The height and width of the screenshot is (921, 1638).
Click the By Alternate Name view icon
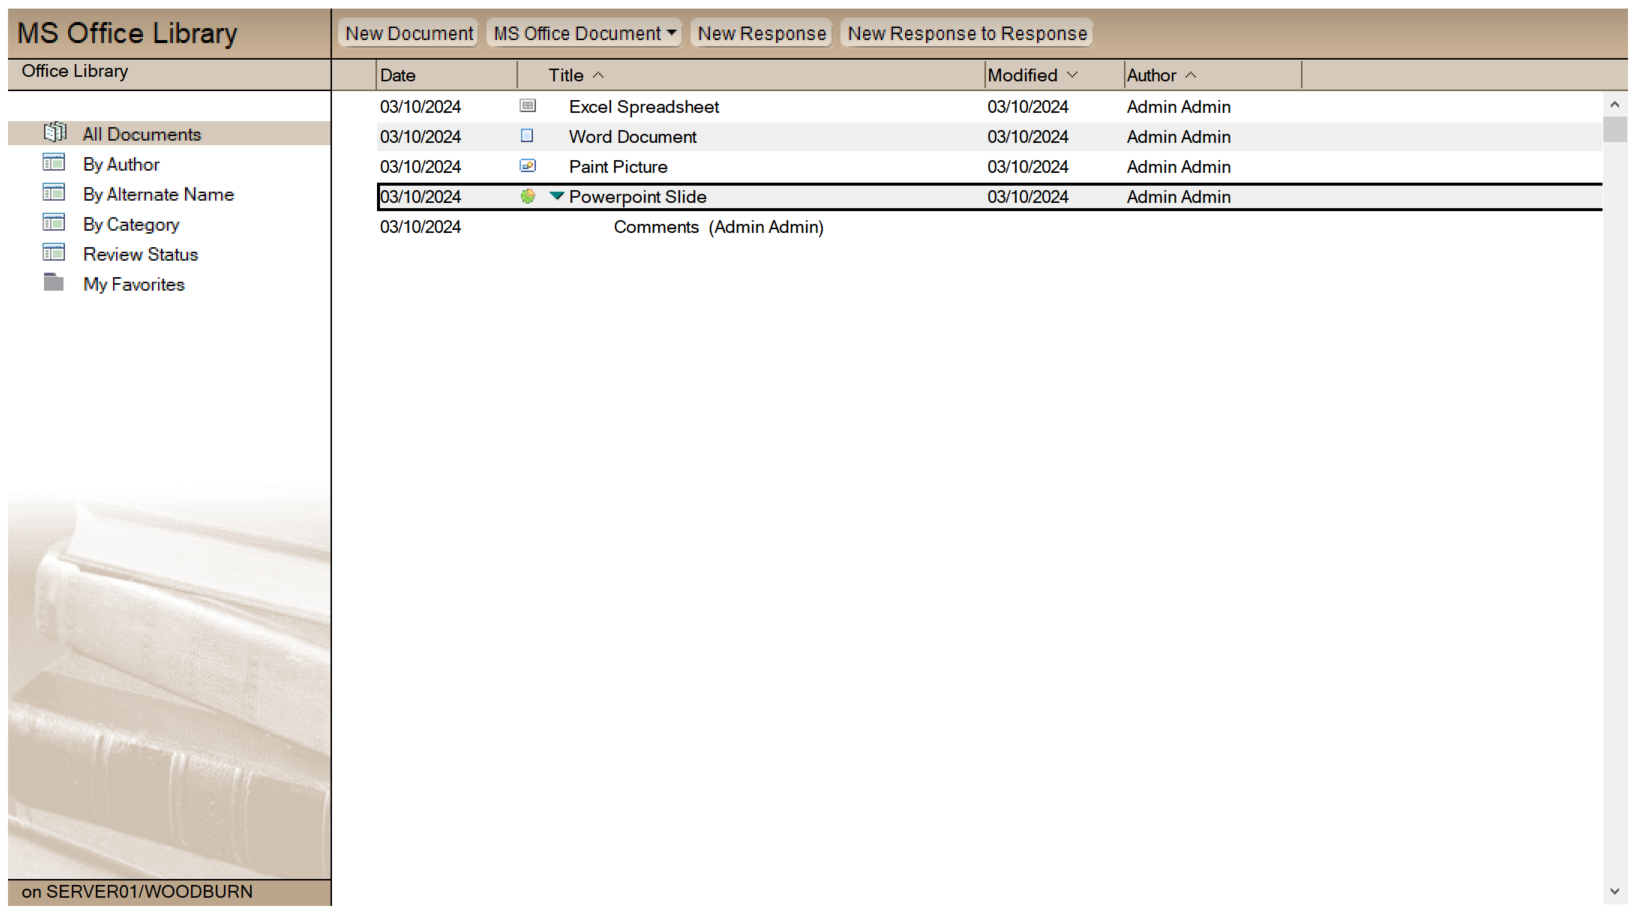click(x=54, y=192)
